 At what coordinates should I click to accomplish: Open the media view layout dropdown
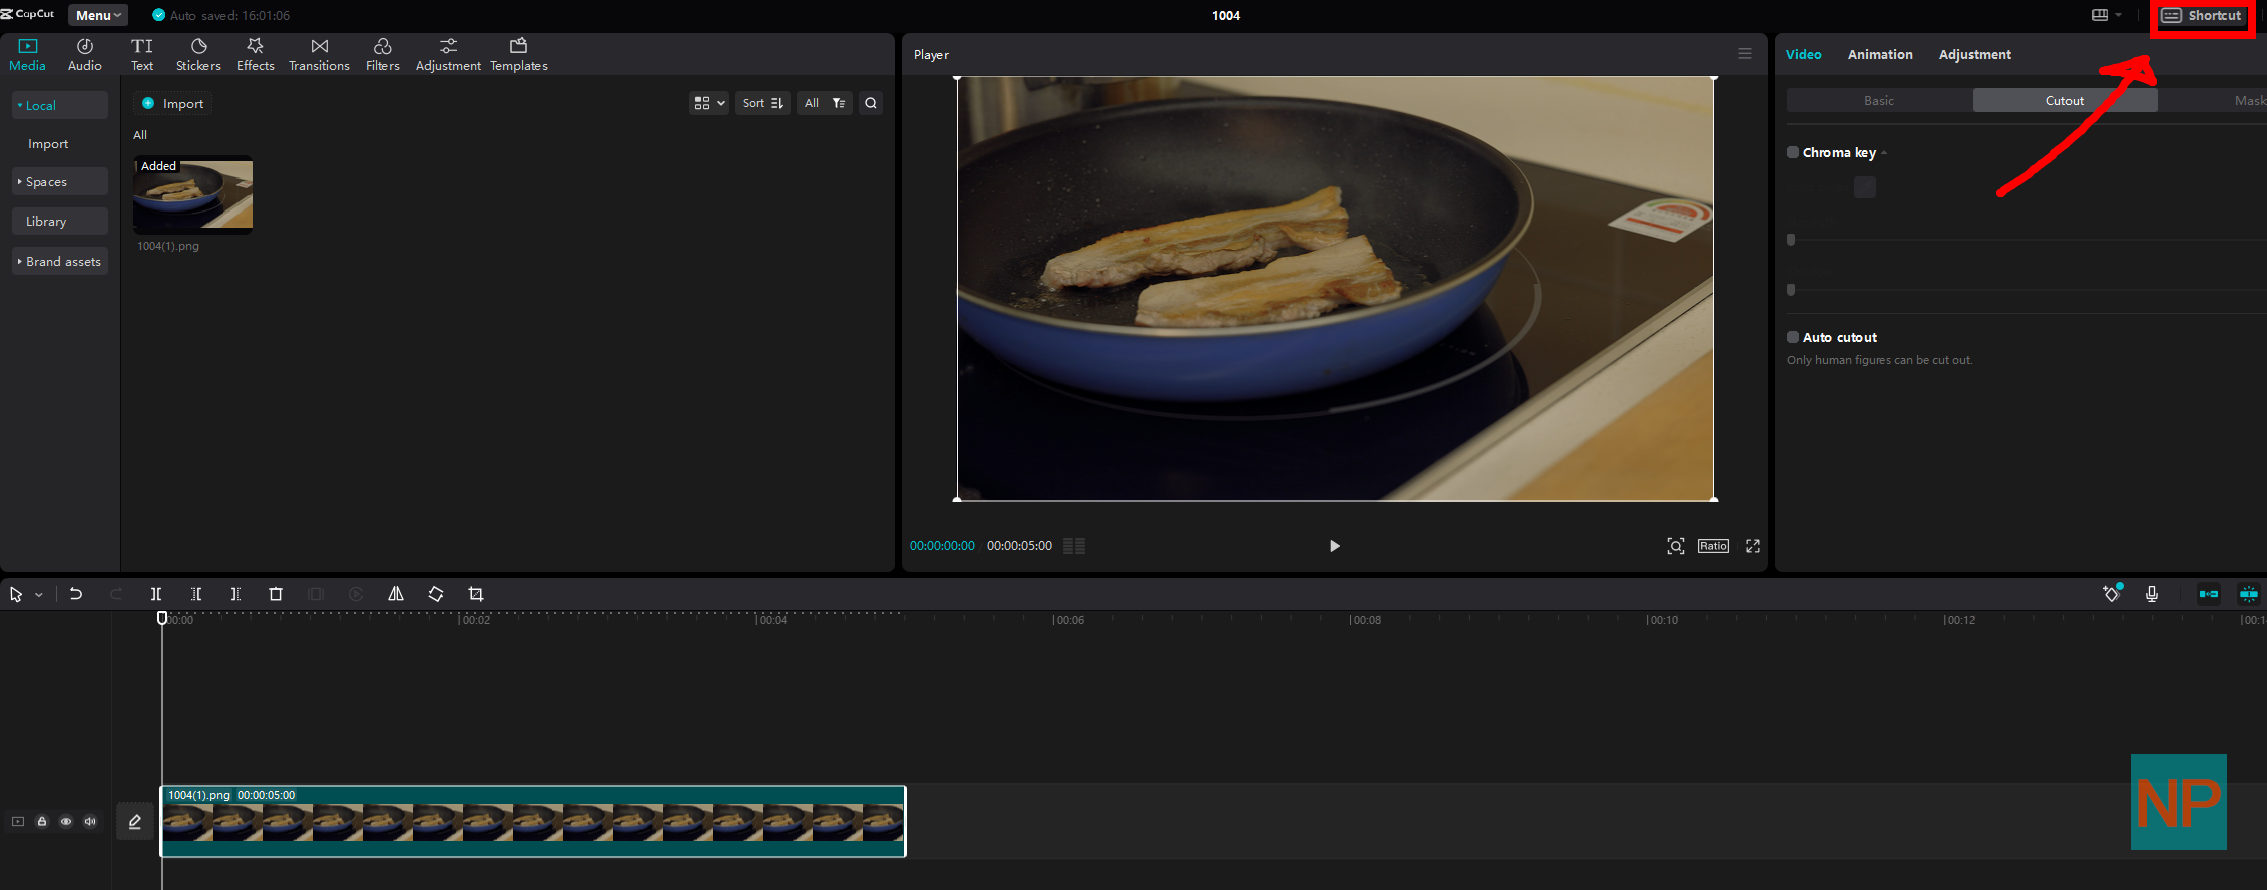[x=709, y=103]
